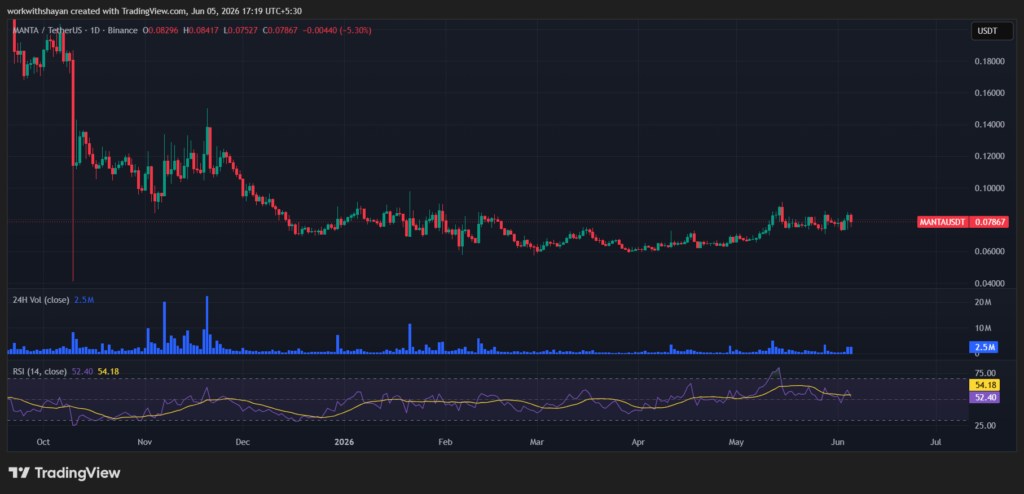The width and height of the screenshot is (1024, 494).
Task: Click the RSI value 52.40 purple tag
Action: 985,397
